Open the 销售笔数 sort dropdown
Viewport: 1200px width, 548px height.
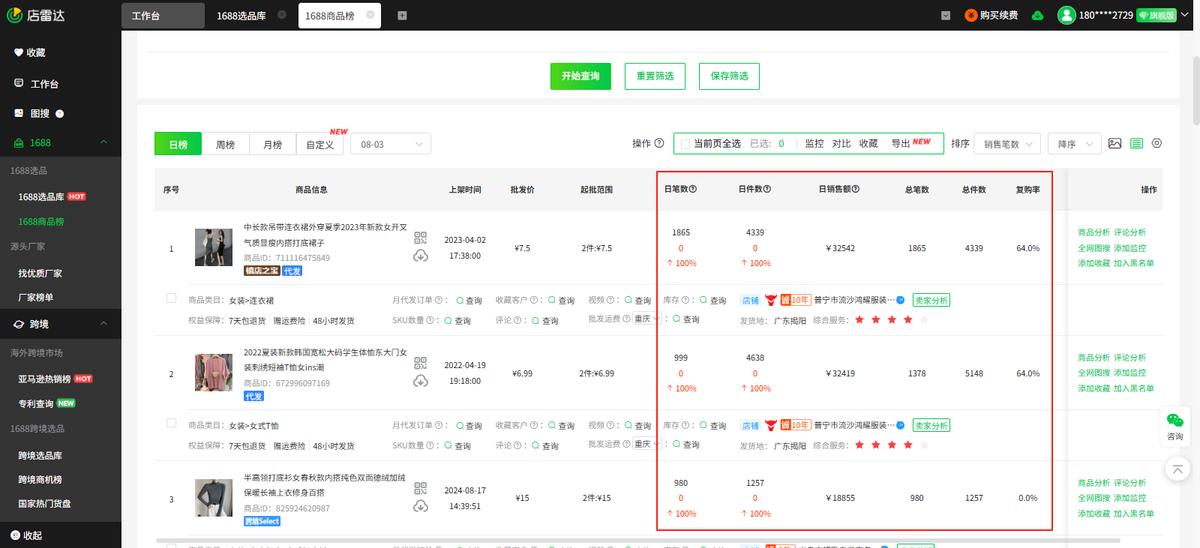tap(1006, 144)
